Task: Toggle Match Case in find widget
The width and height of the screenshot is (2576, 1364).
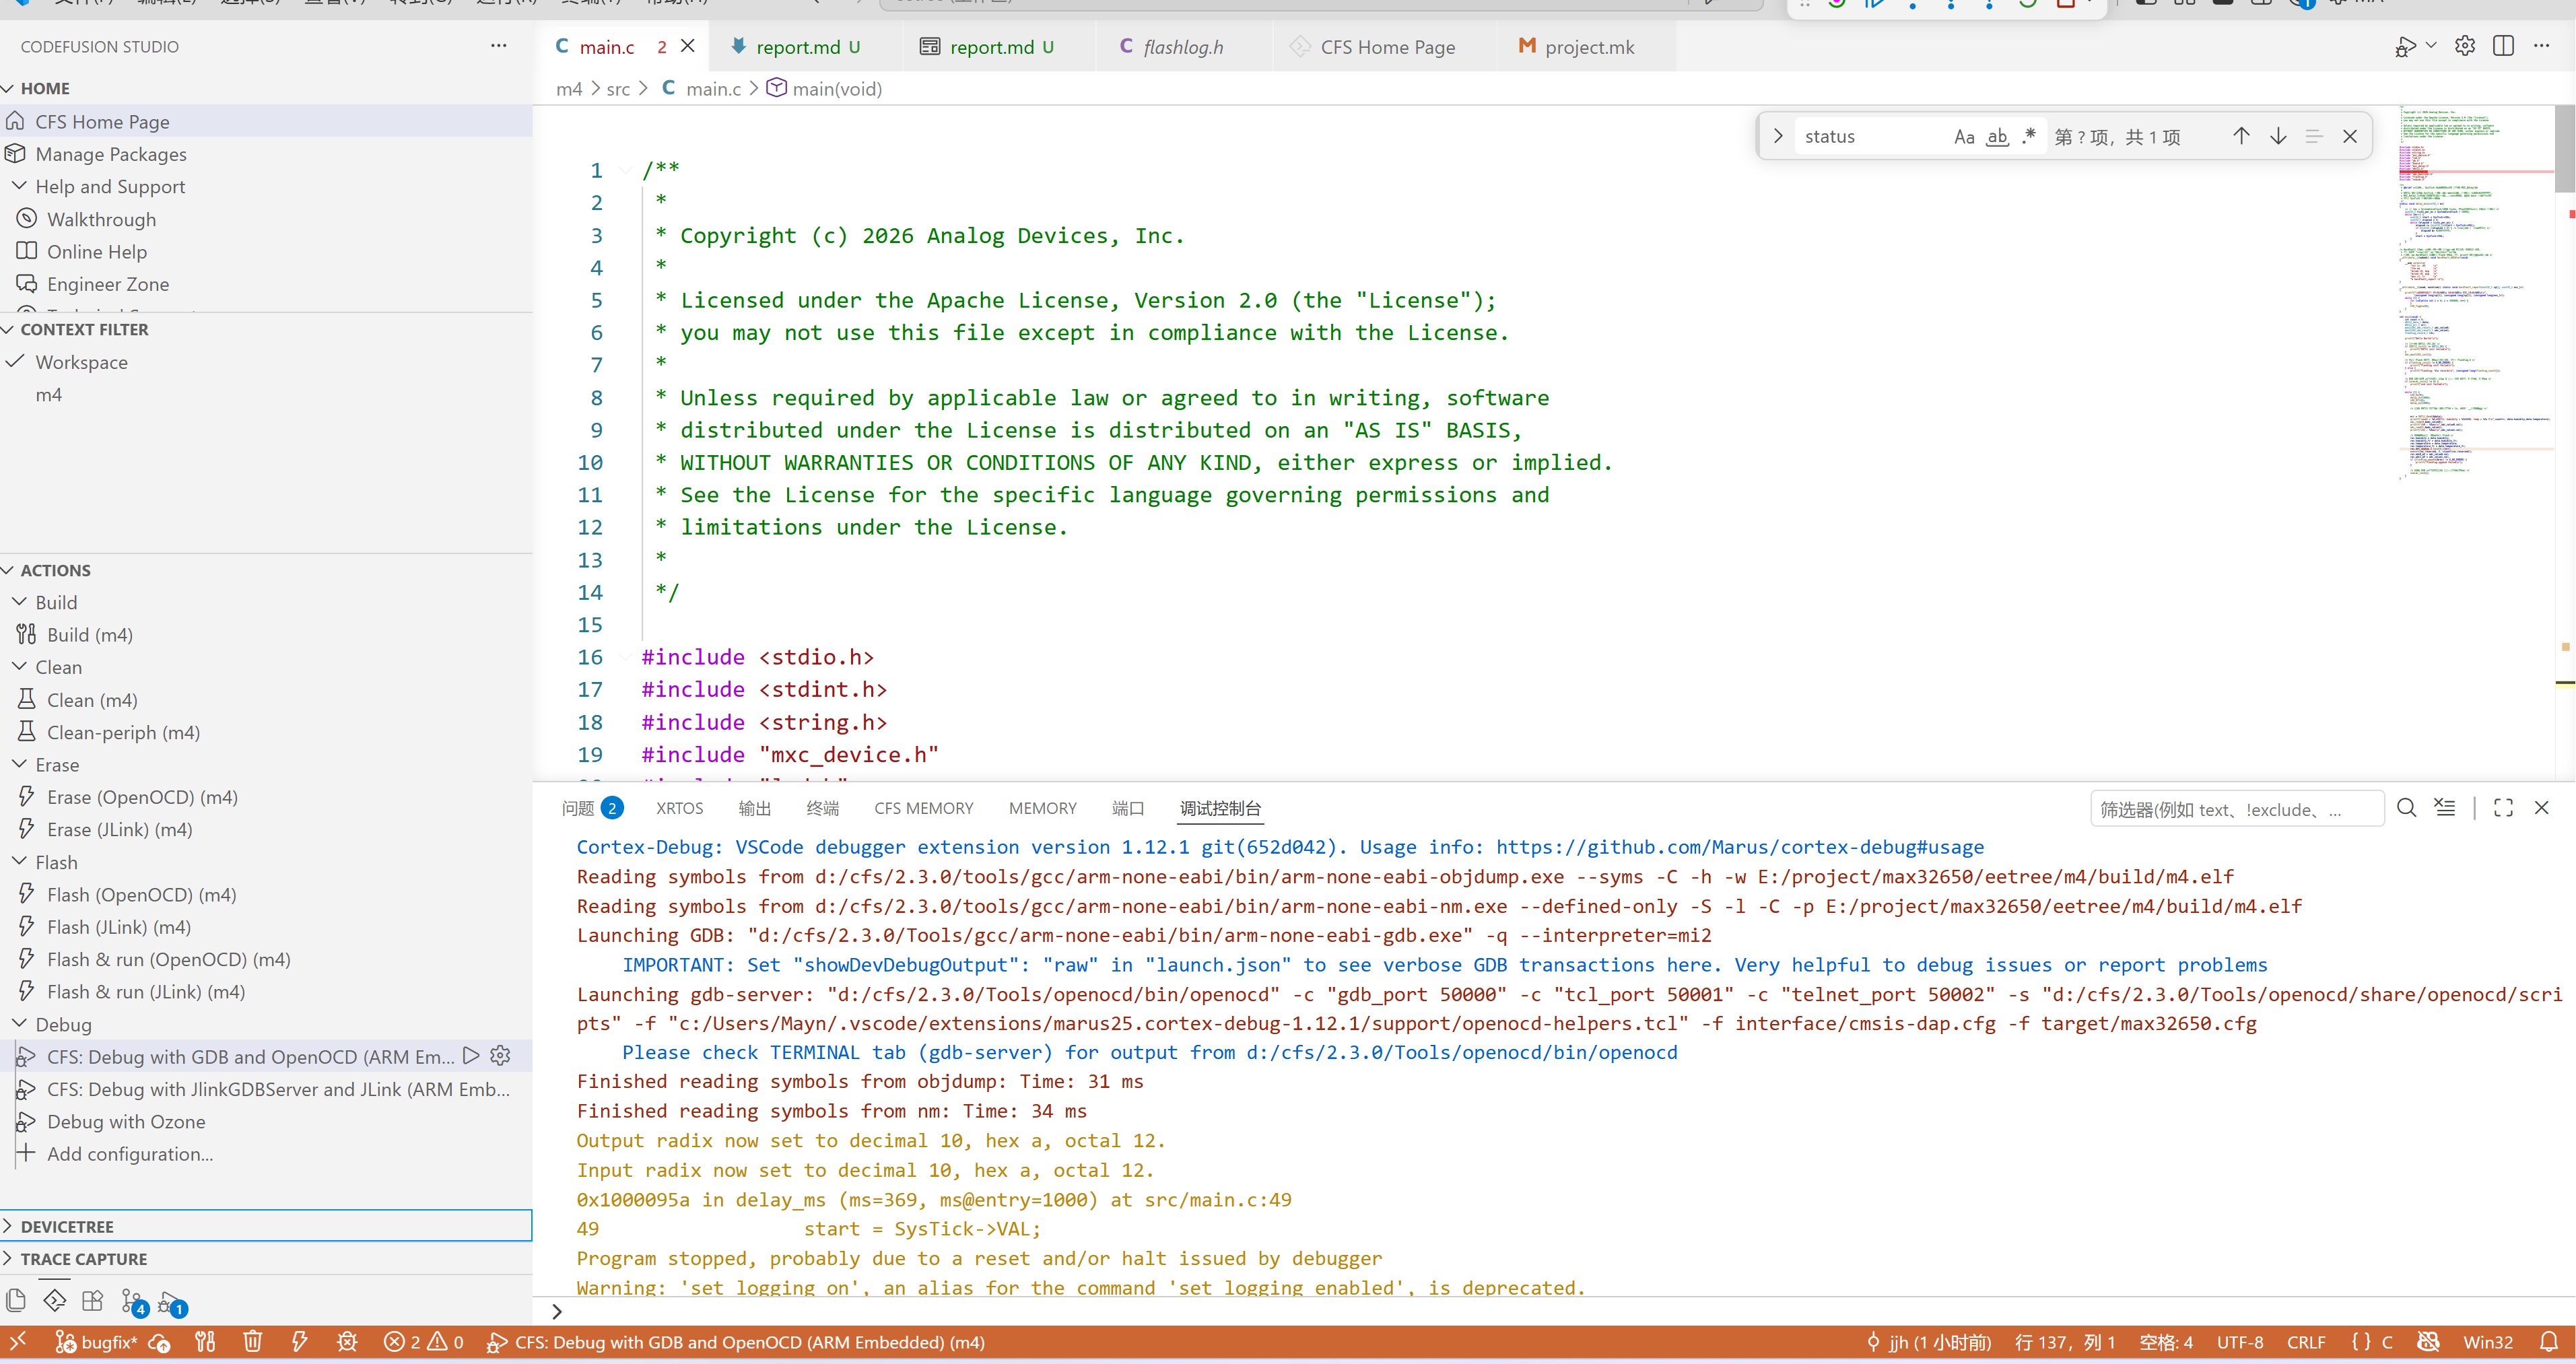Action: pos(1964,137)
